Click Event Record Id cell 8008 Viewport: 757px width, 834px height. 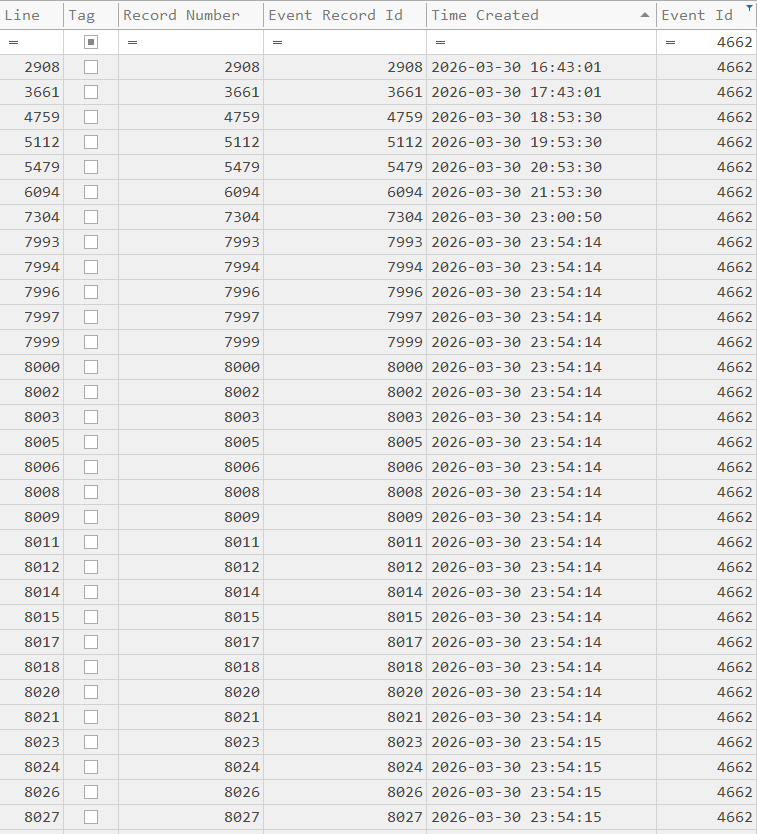coord(345,492)
